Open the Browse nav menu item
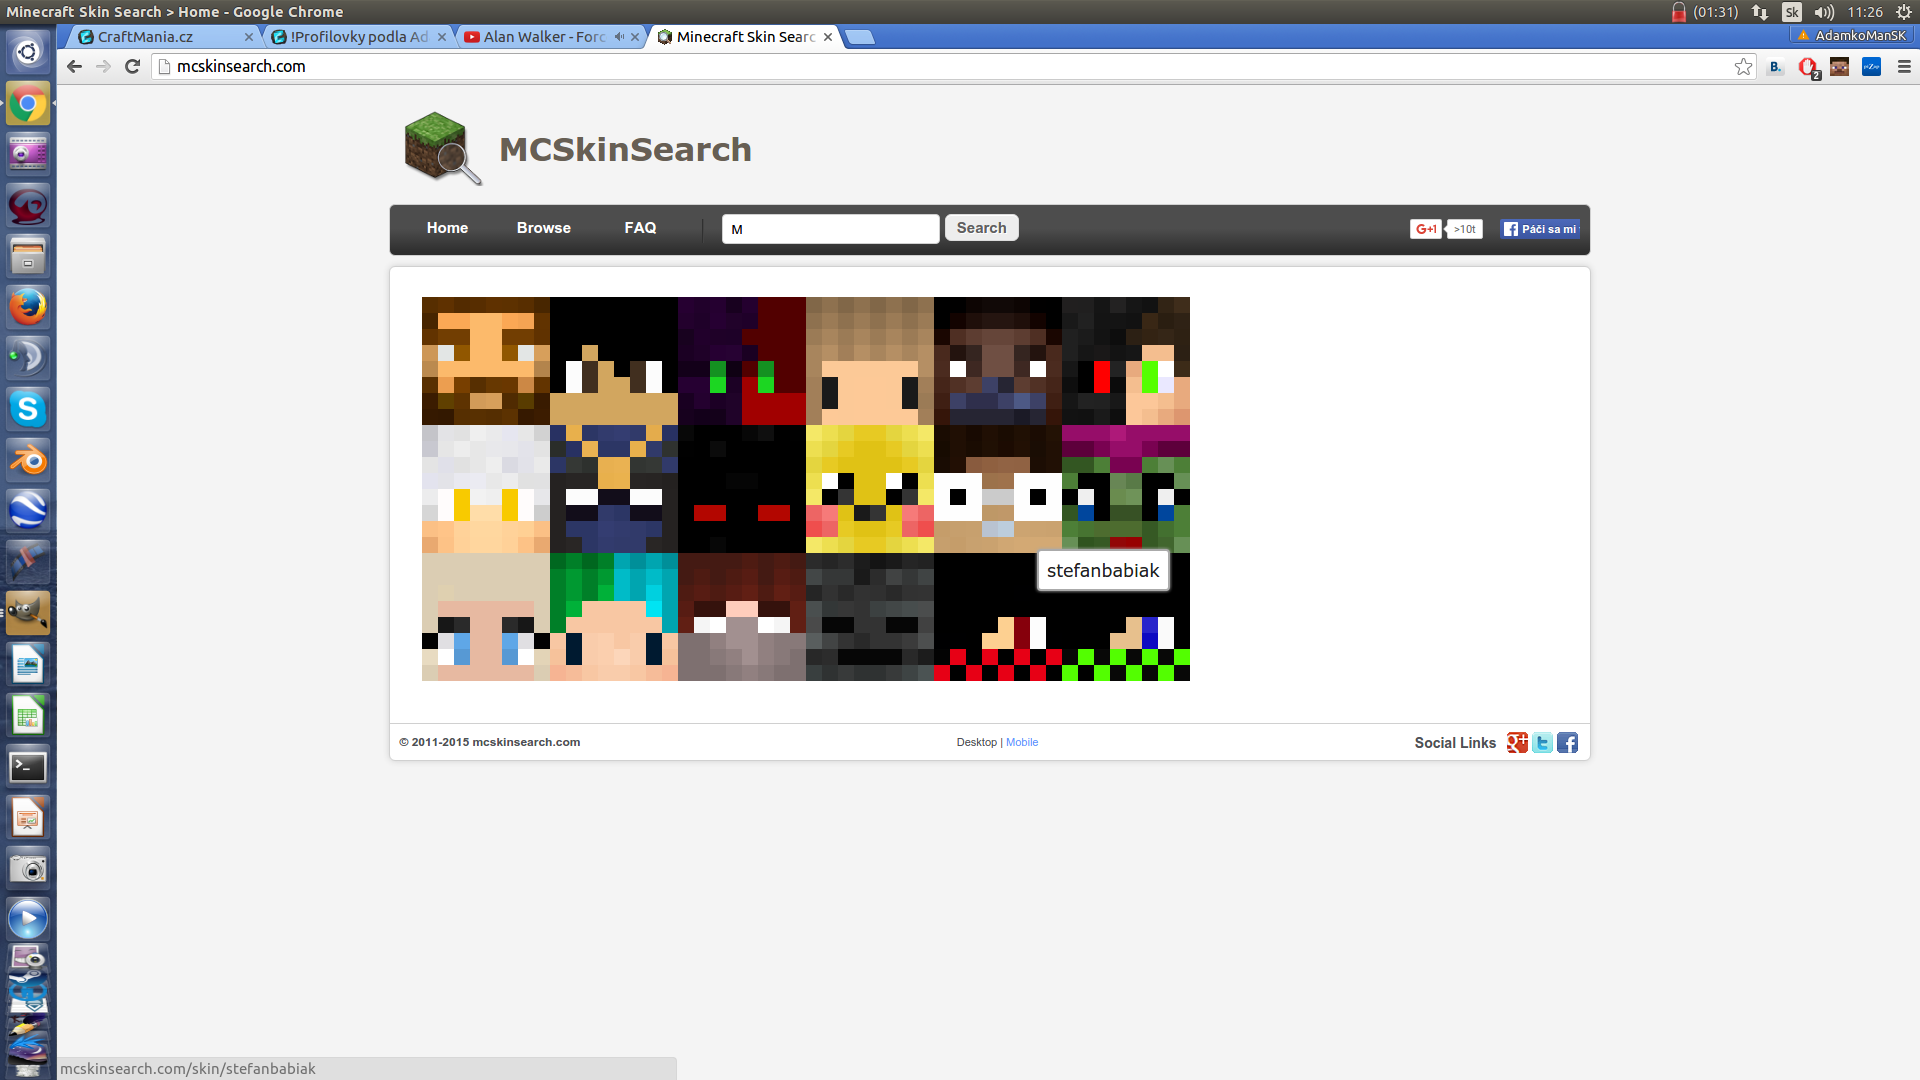This screenshot has height=1080, width=1920. [x=544, y=228]
